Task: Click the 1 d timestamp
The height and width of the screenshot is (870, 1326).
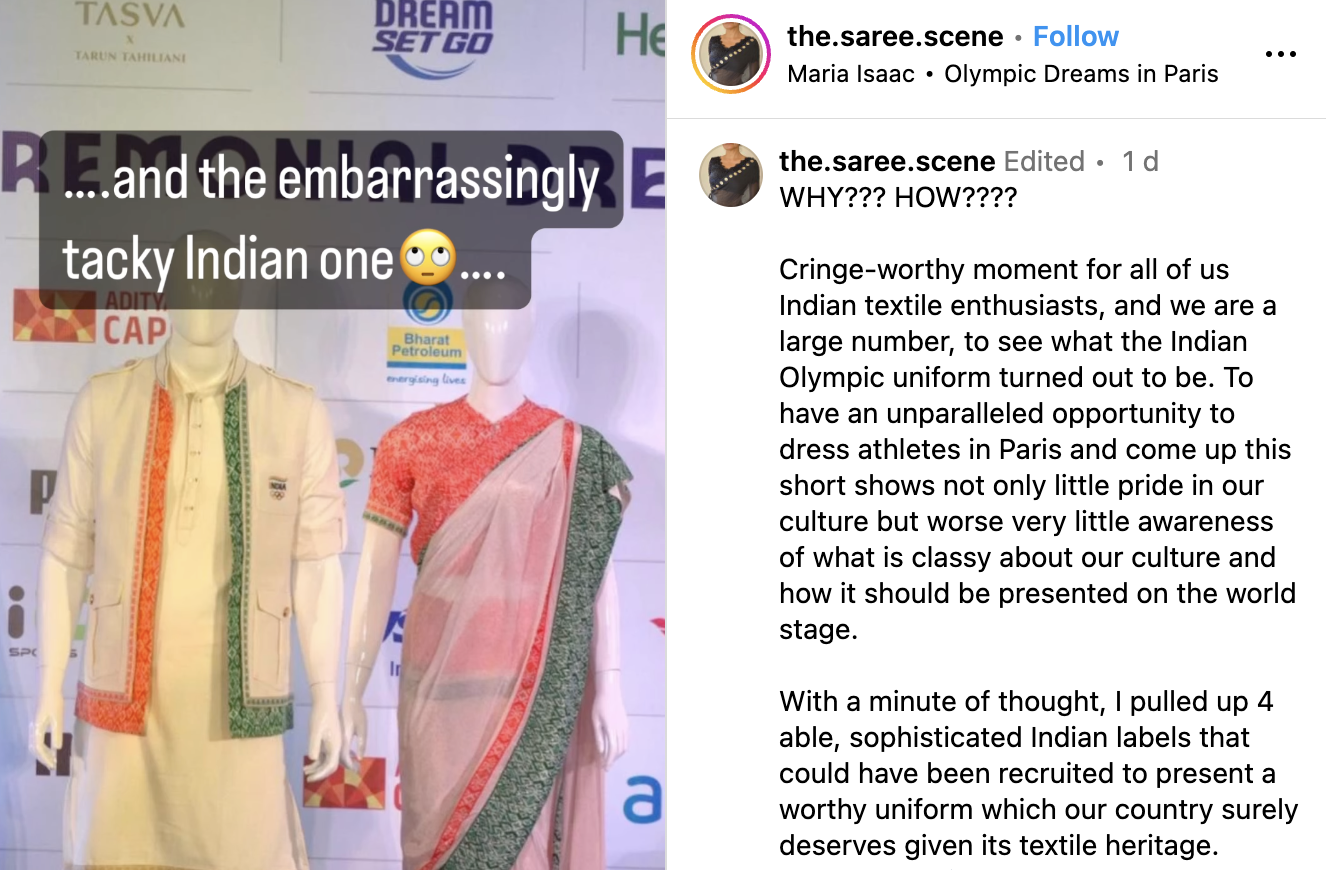Action: click(1140, 161)
